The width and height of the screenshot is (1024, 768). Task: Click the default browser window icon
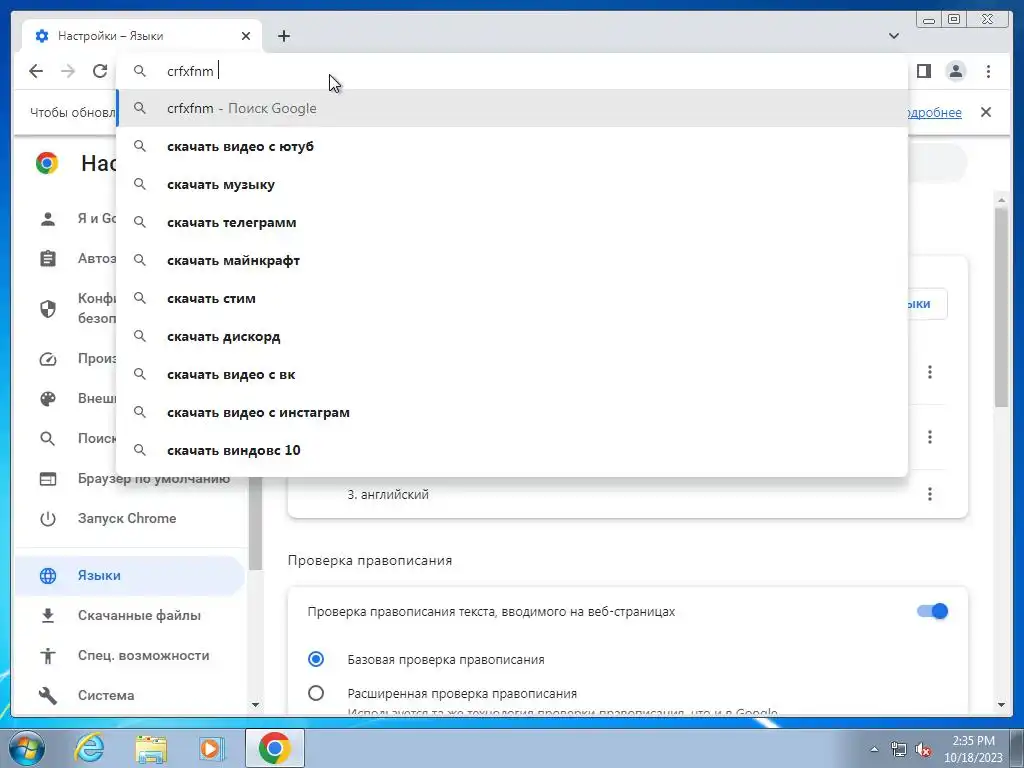click(x=48, y=479)
